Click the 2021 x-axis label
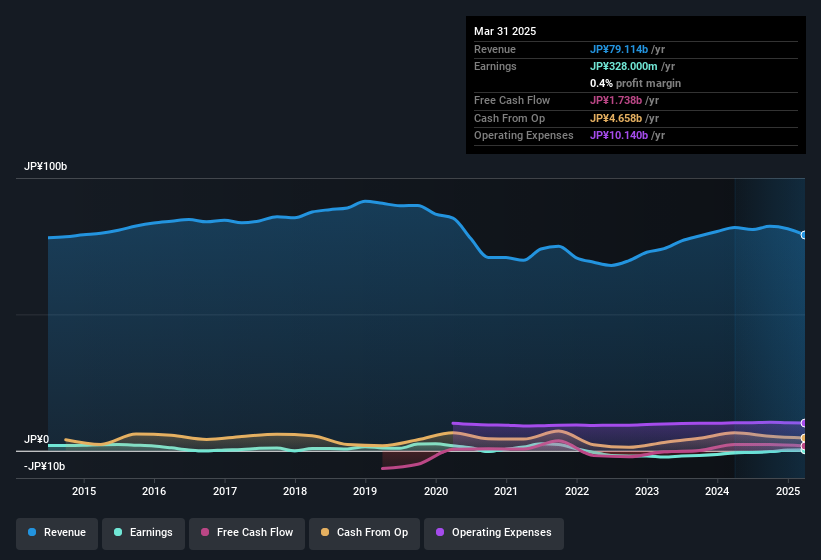This screenshot has height=560, width=821. coord(506,491)
